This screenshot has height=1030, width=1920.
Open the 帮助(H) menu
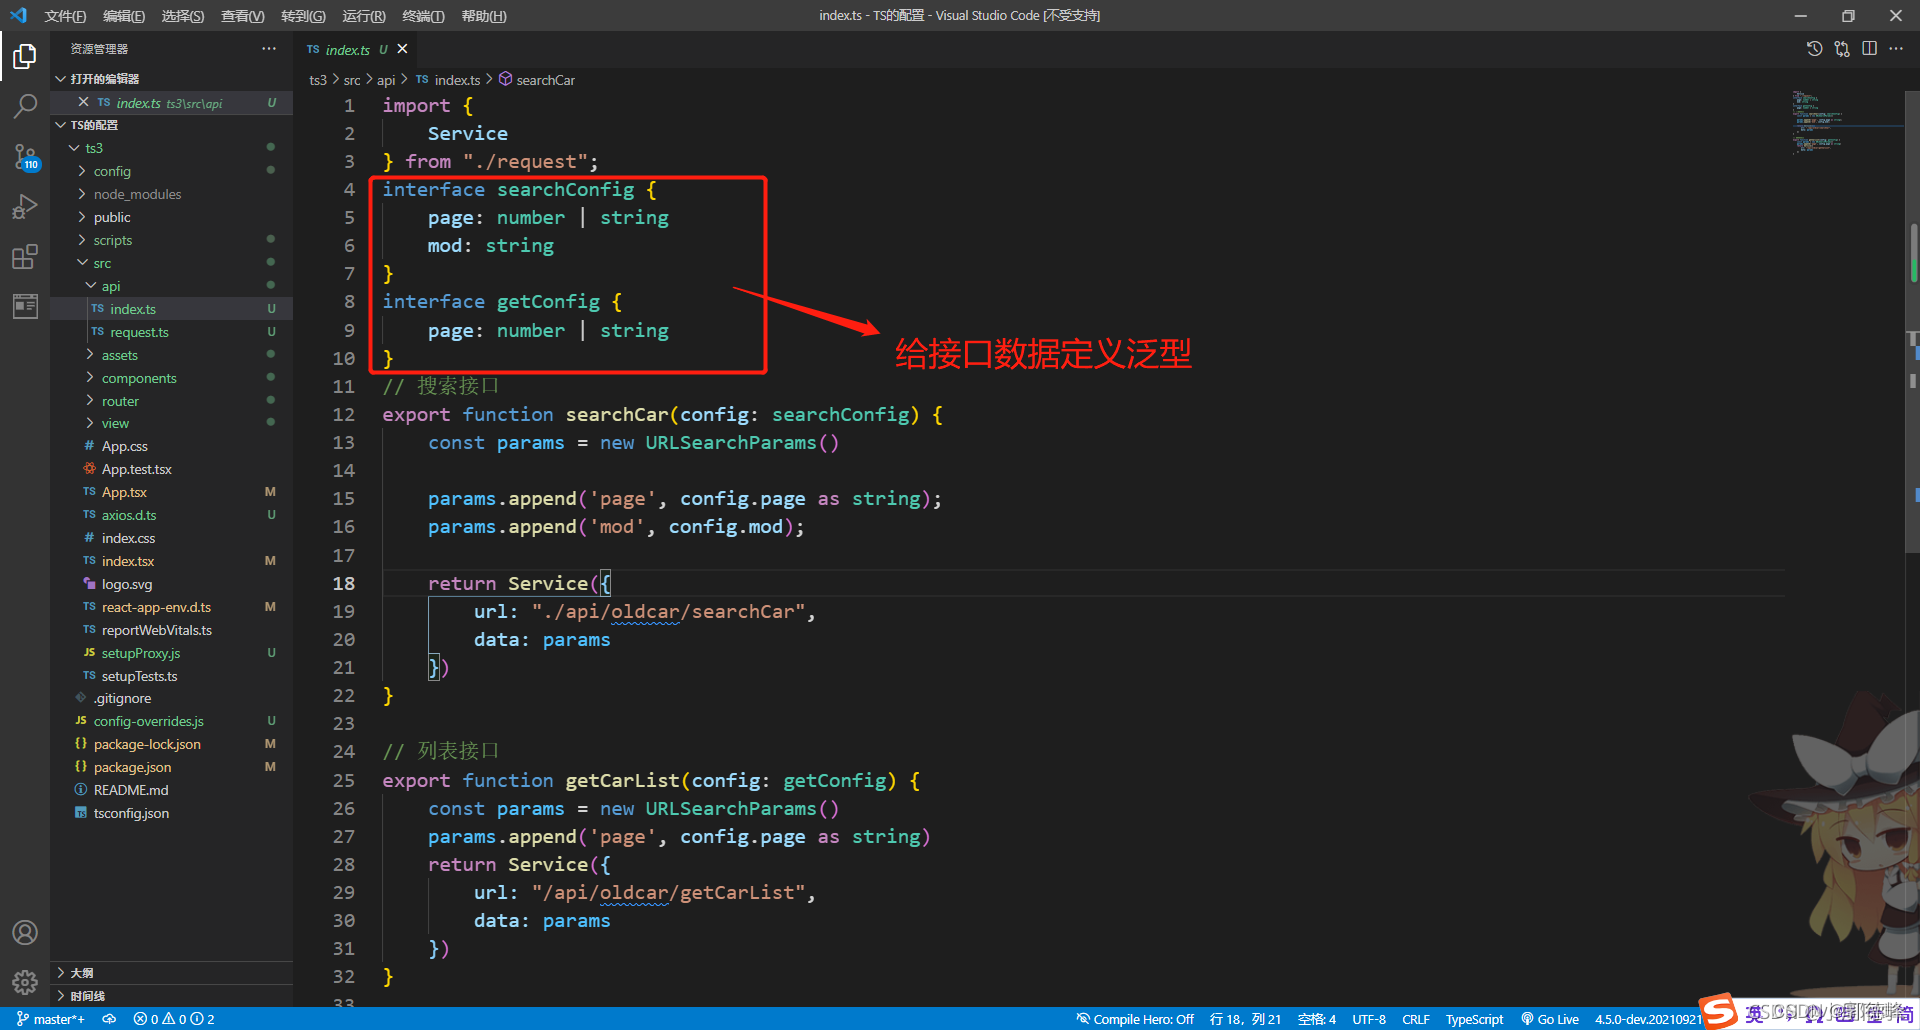484,16
